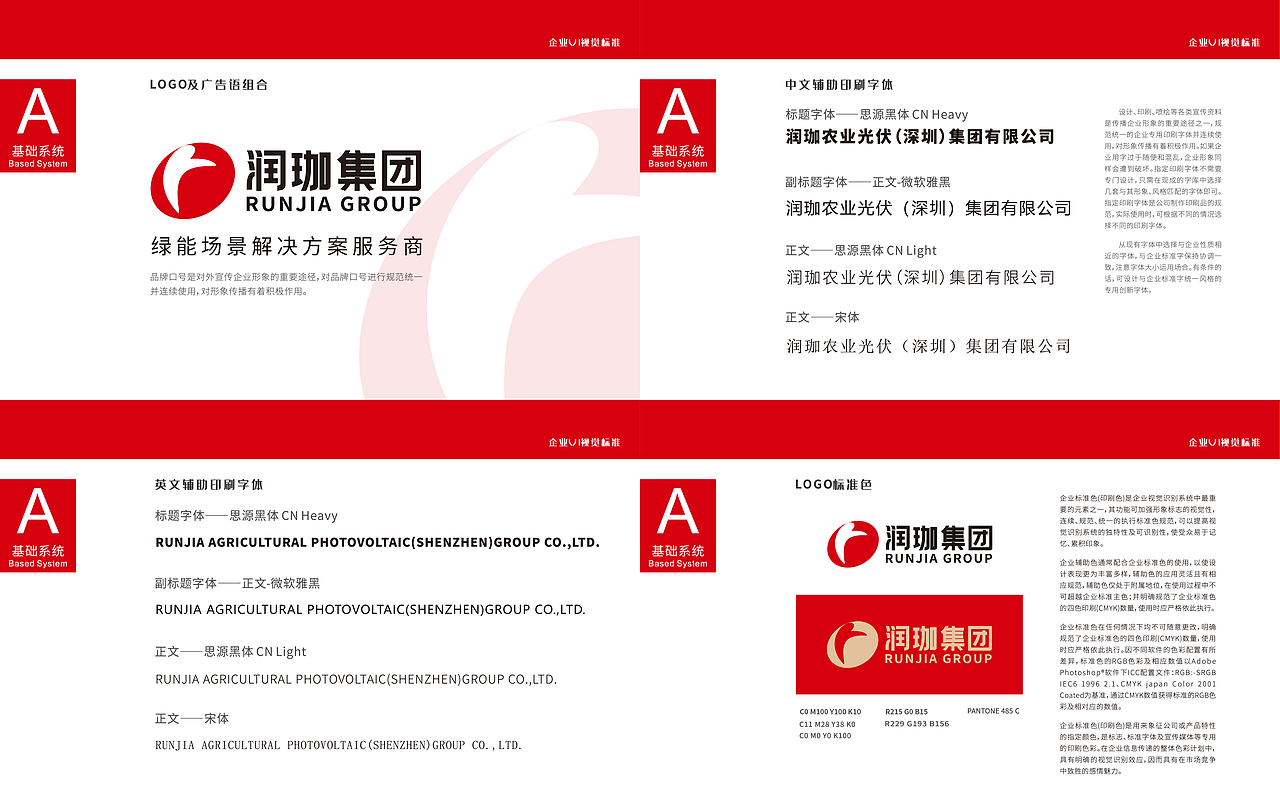Click 副标题字体——正文-微软雅黑 on English font page
Viewport: 1280px width, 800px height.
pyautogui.click(x=238, y=583)
